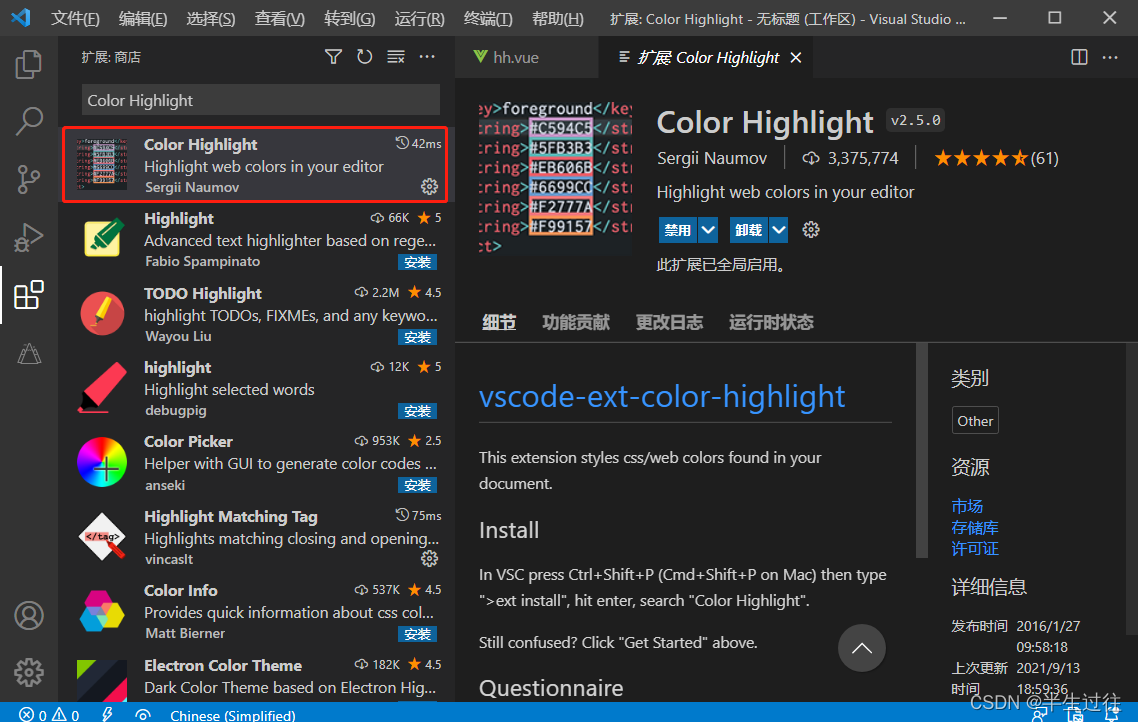The image size is (1138, 722).
Task: Close the Color Highlight extension tab
Action: [x=796, y=57]
